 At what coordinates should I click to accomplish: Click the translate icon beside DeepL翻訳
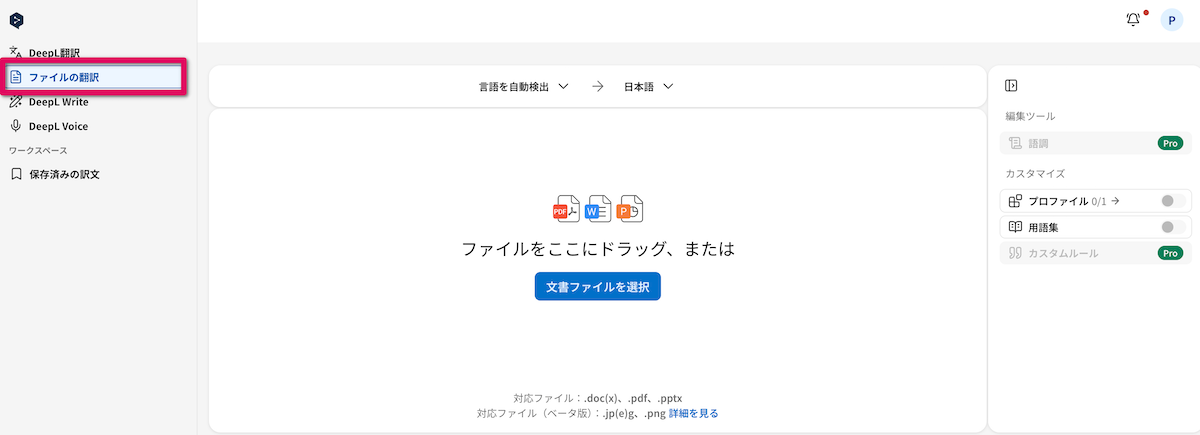coord(16,53)
